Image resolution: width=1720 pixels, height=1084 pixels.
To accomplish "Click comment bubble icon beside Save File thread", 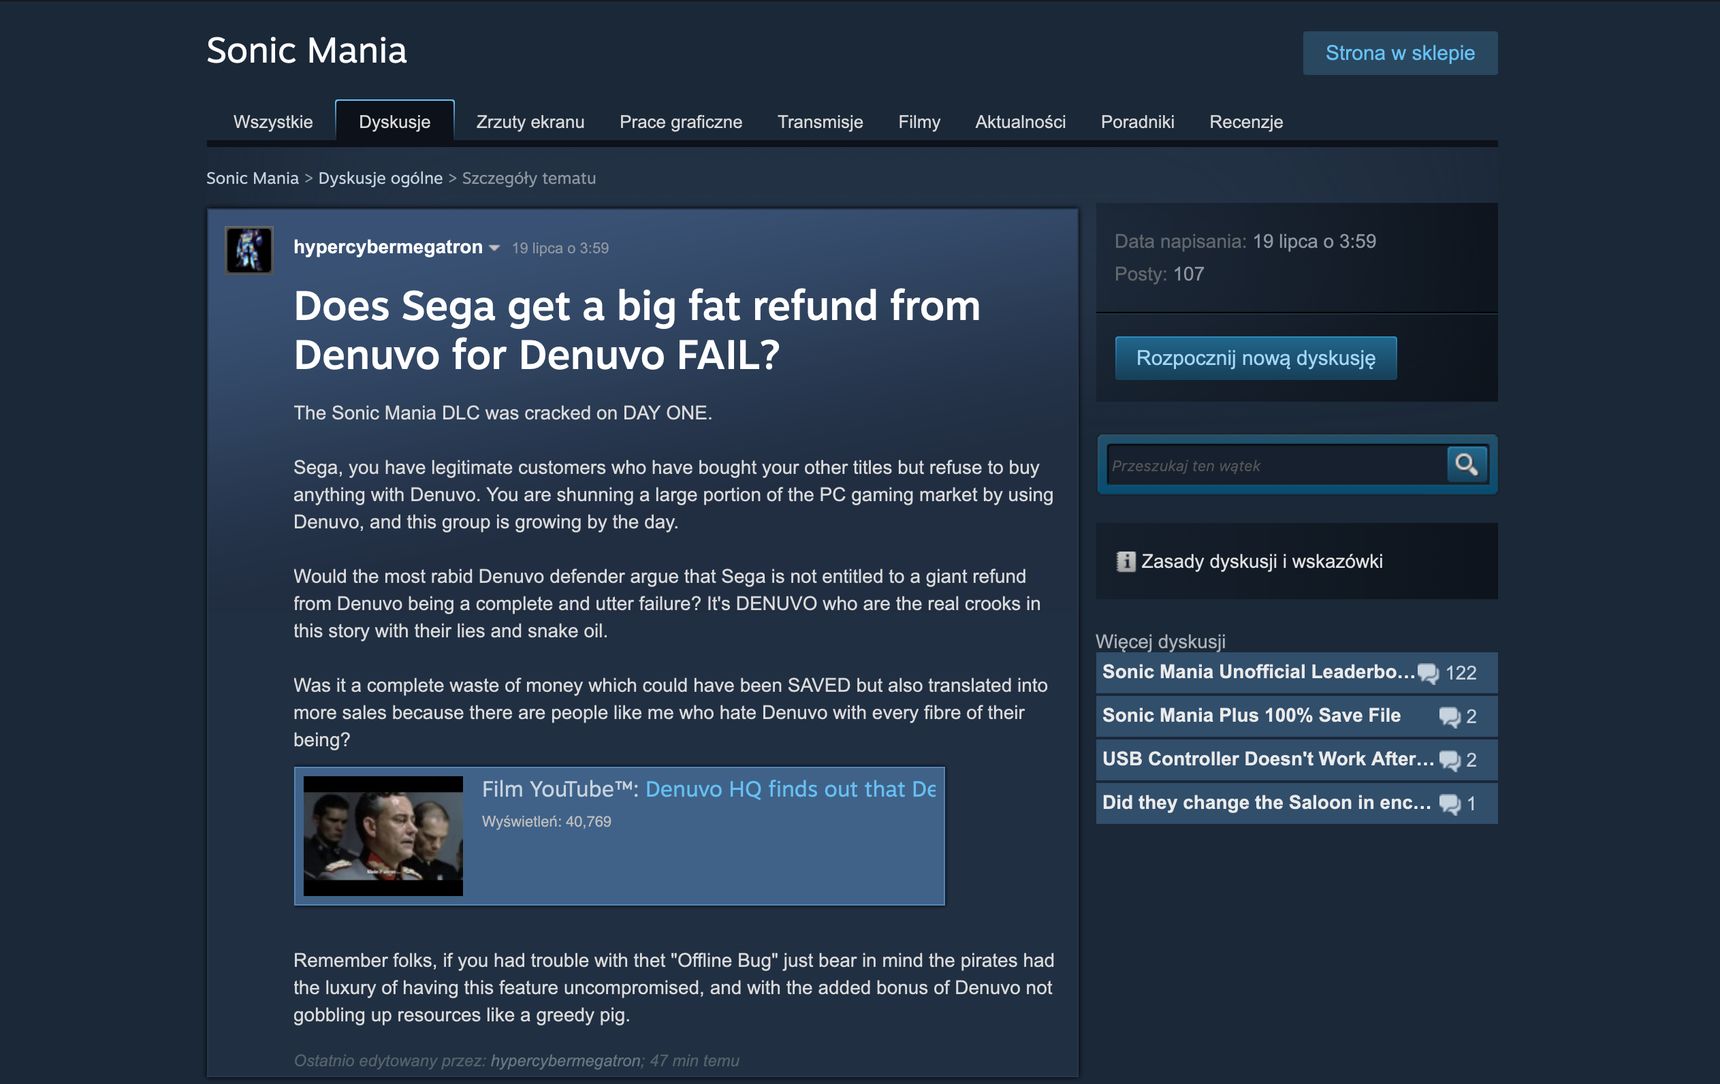I will pos(1449,717).
